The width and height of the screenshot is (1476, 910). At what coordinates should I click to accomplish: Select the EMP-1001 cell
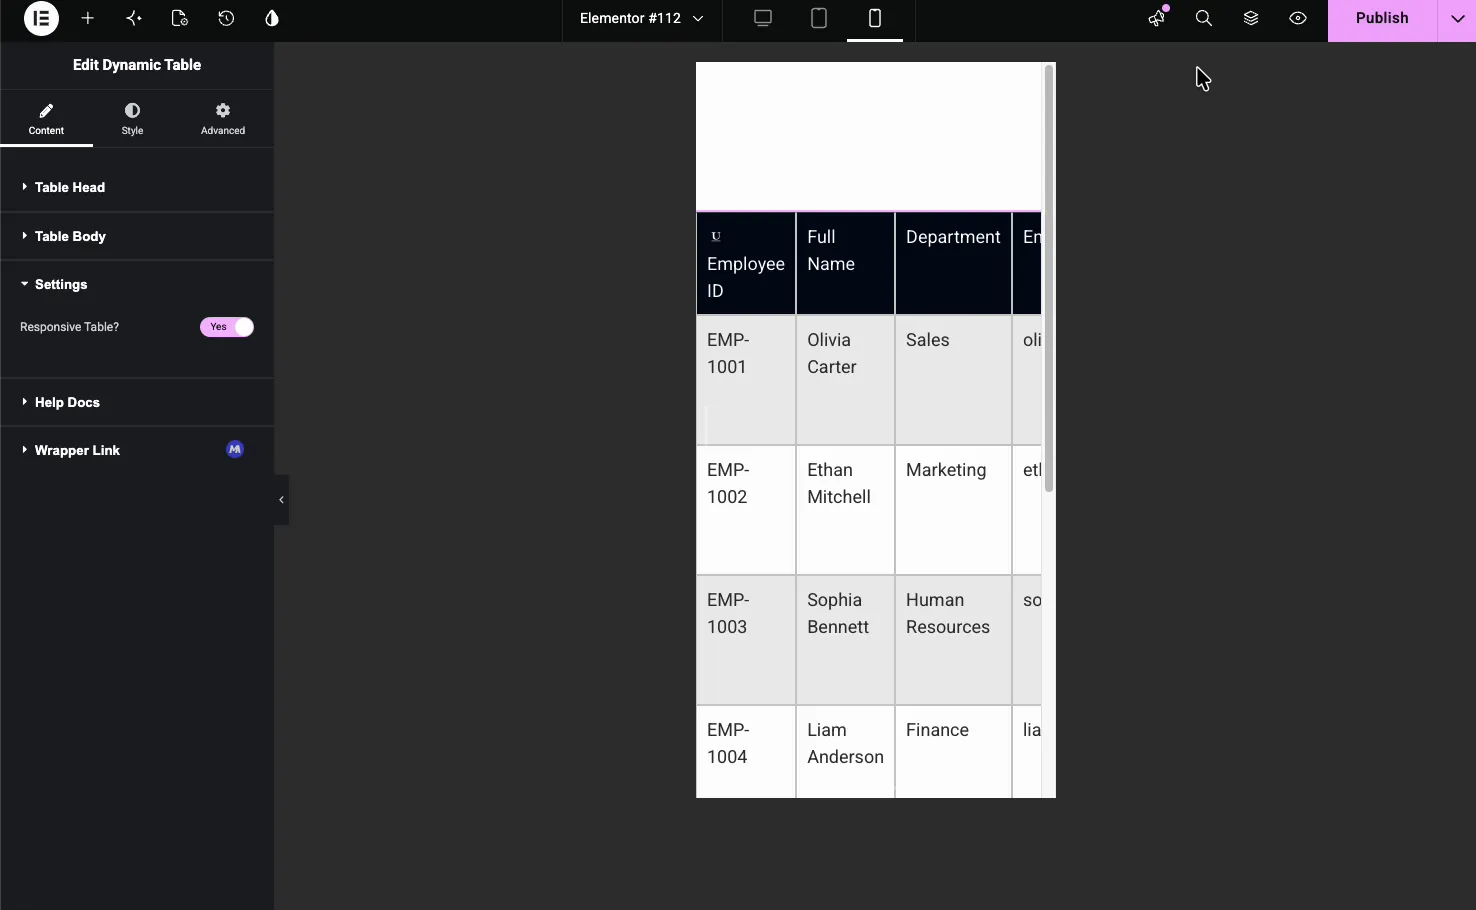coord(746,380)
